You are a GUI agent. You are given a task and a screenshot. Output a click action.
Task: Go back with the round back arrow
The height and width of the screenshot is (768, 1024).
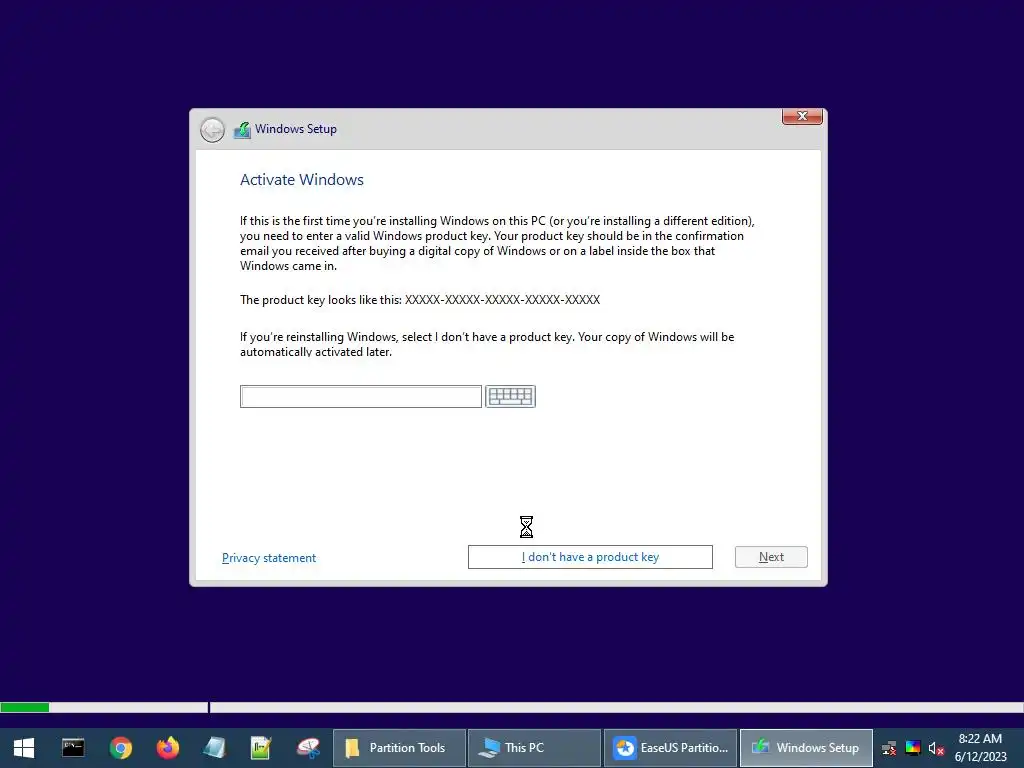[212, 130]
